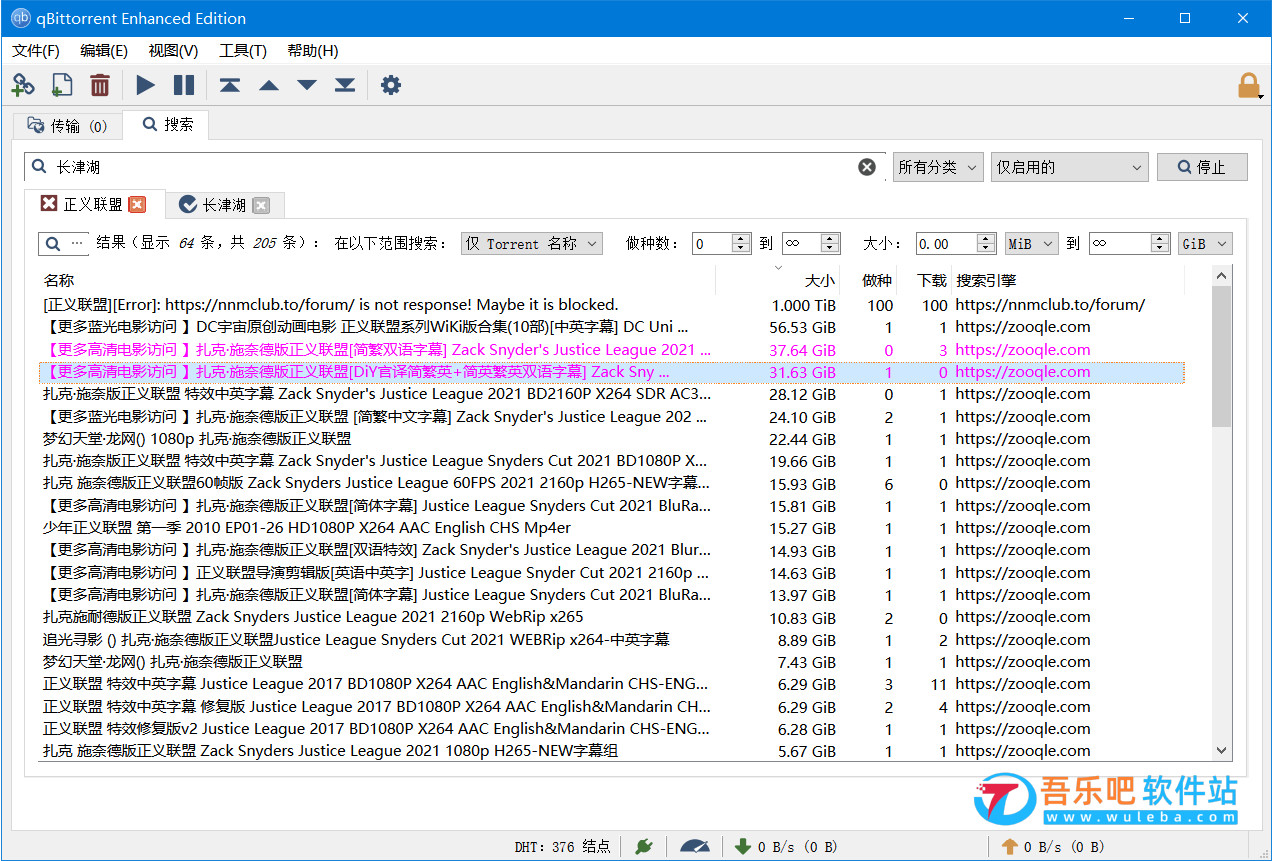Viewport: 1274px width, 861px height.
Task: Open the MiB size unit dropdown
Action: click(1032, 243)
